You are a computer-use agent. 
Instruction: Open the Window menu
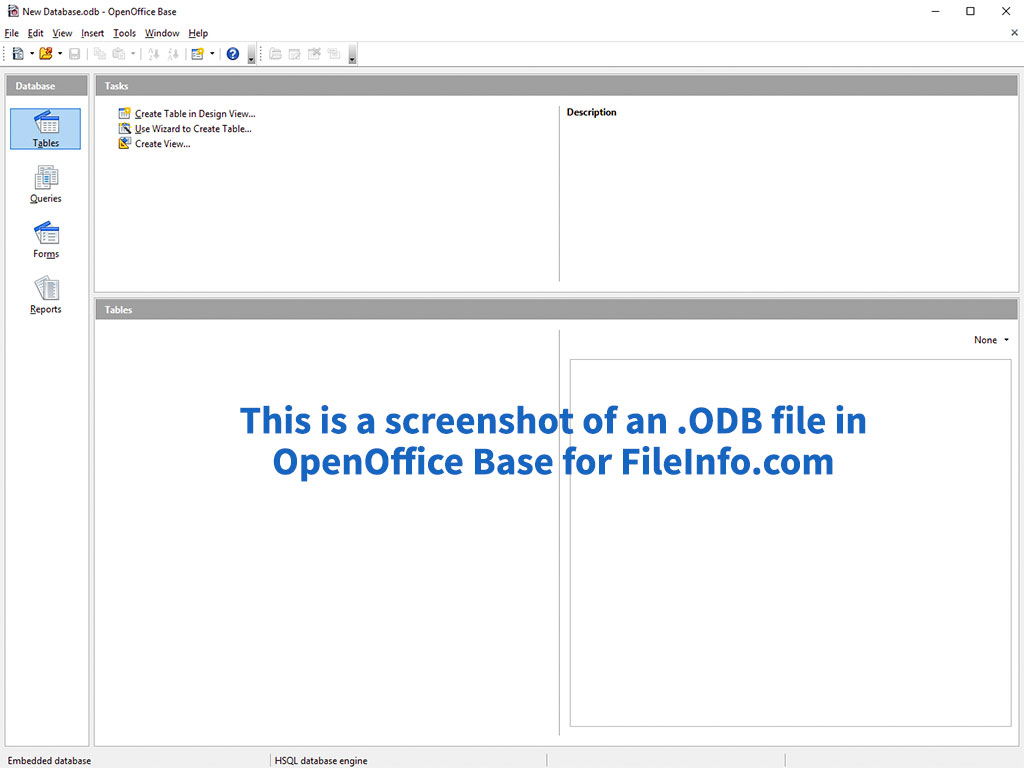click(x=162, y=33)
